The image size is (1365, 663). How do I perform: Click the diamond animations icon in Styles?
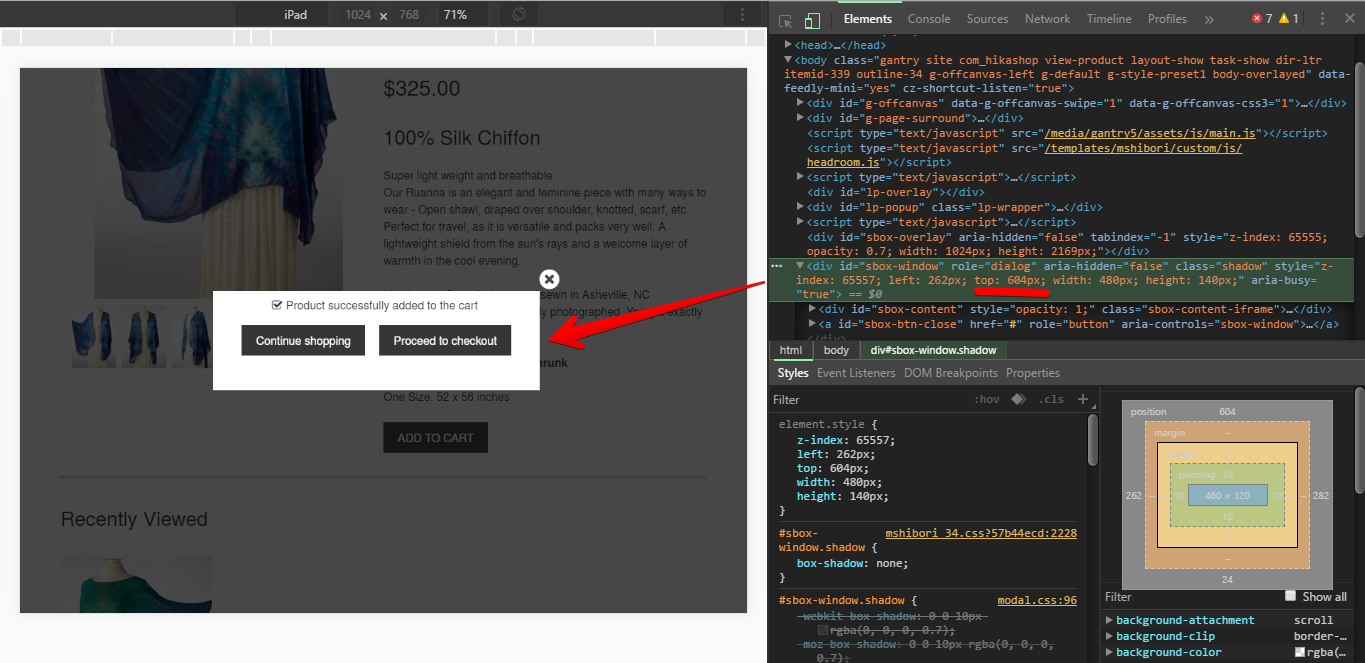click(x=1018, y=399)
